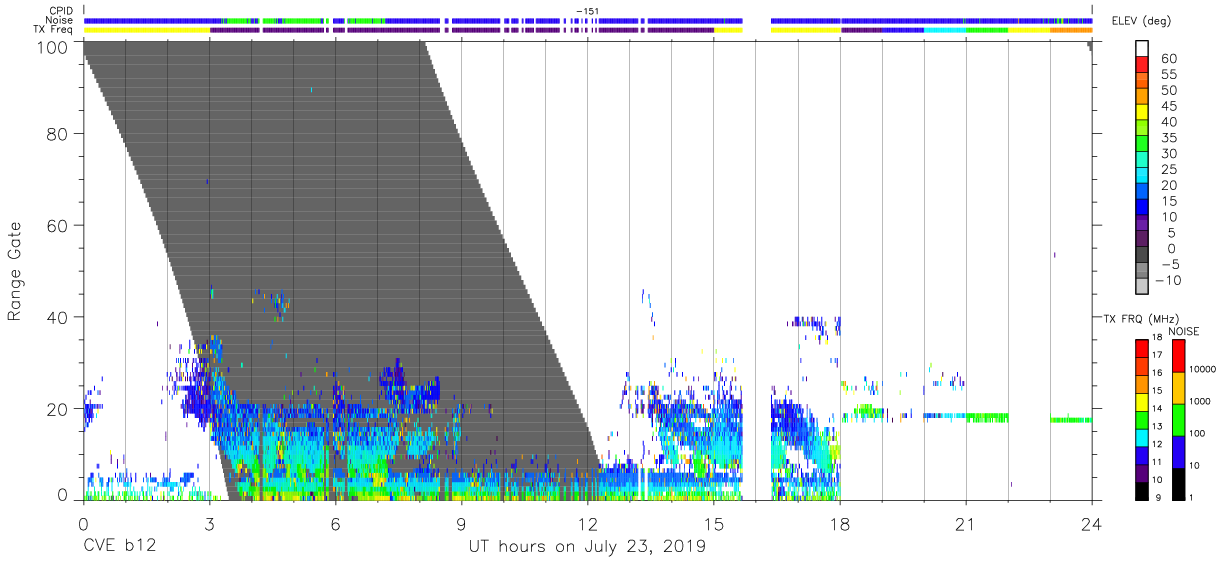Click the green 100–1000 noise swatch
The image size is (1228, 567).
(x=1177, y=418)
